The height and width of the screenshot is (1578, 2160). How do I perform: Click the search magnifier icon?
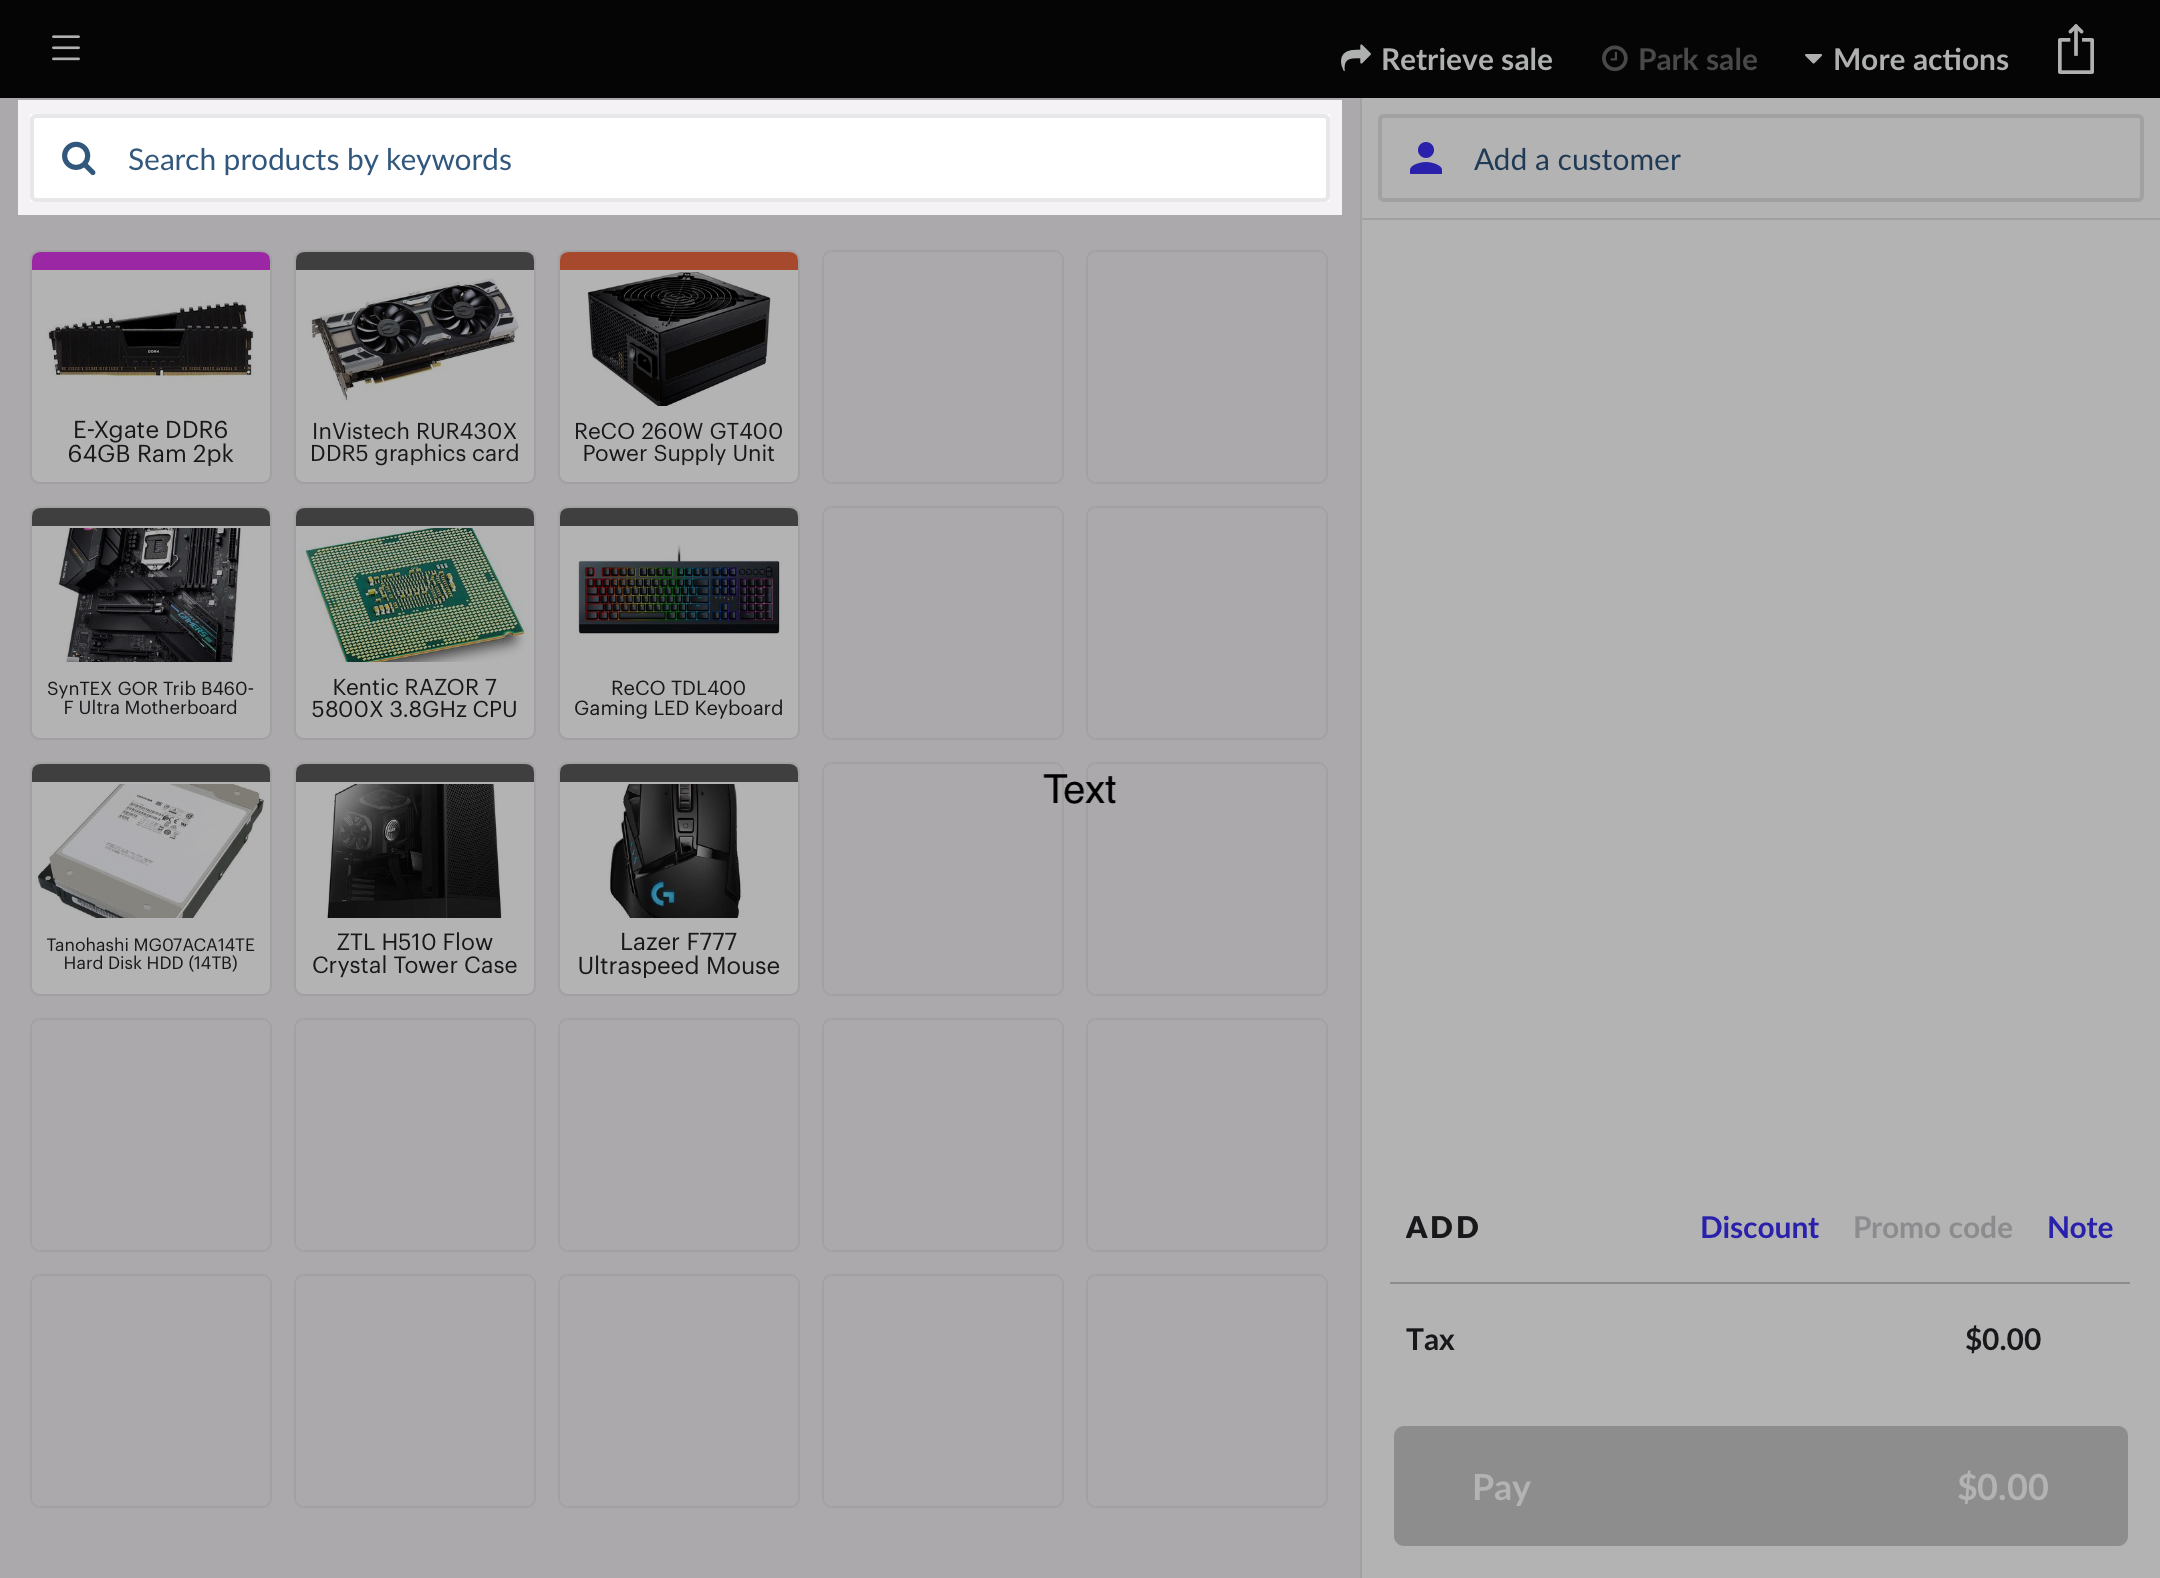(79, 158)
